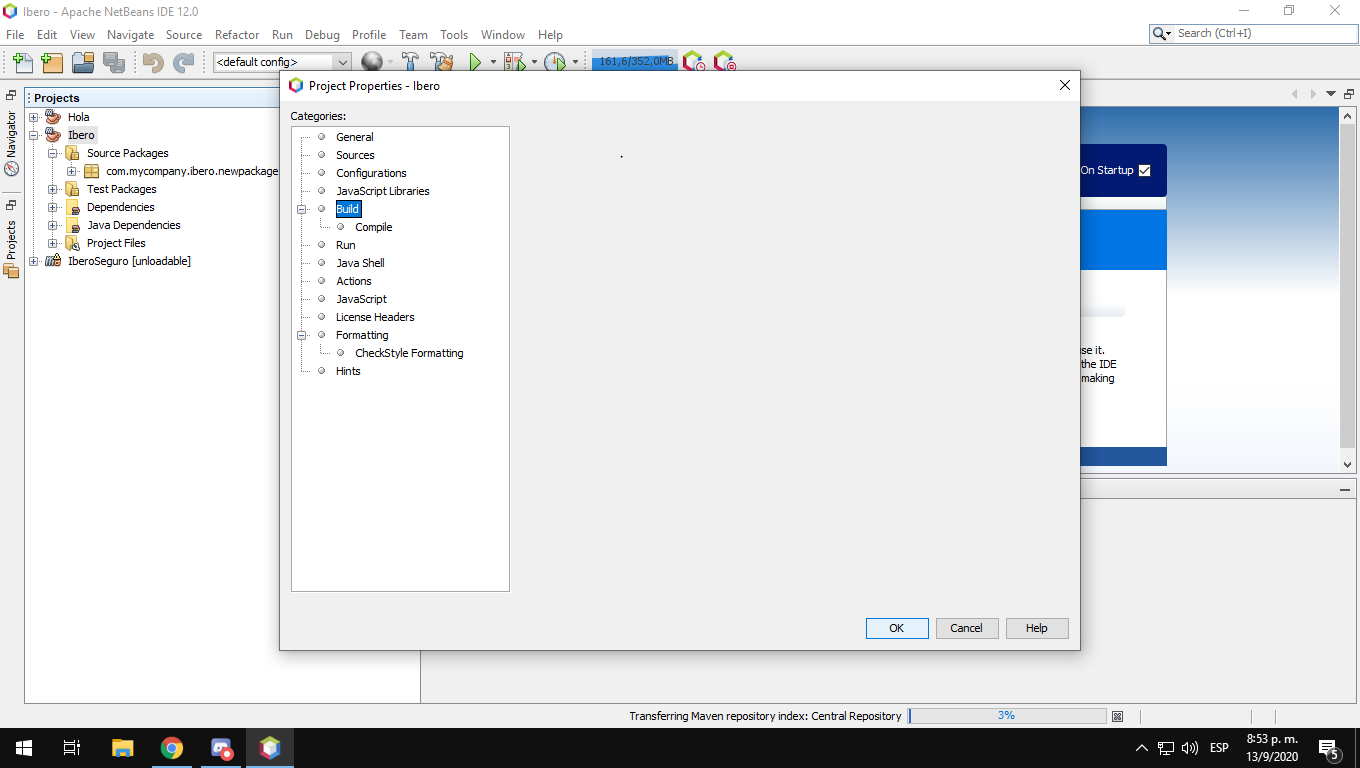Click the search magnifier dropdown icon
Image resolution: width=1360 pixels, height=768 pixels.
tap(1162, 33)
